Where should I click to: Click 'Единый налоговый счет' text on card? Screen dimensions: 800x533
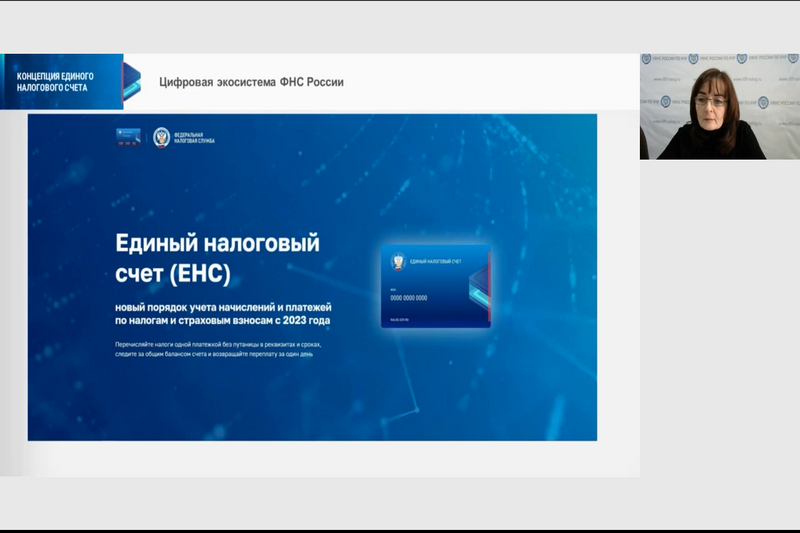click(x=436, y=261)
